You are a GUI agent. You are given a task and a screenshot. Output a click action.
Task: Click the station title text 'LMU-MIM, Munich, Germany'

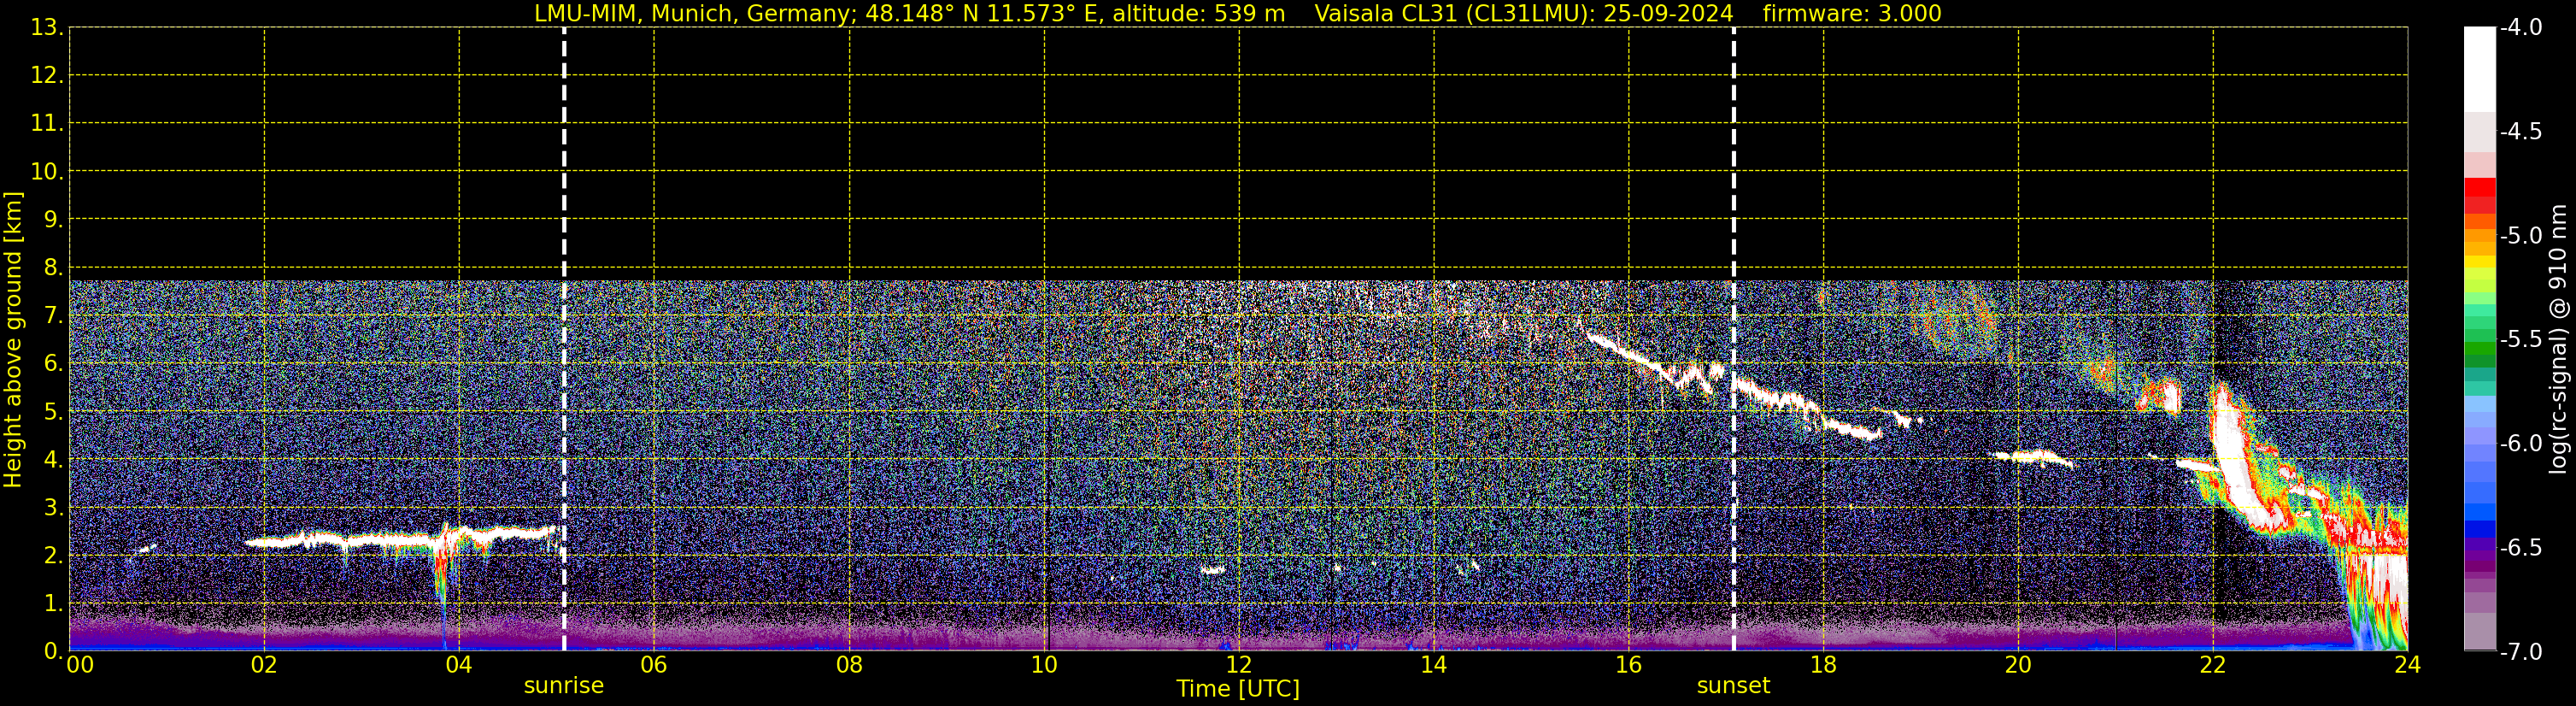click(x=693, y=14)
